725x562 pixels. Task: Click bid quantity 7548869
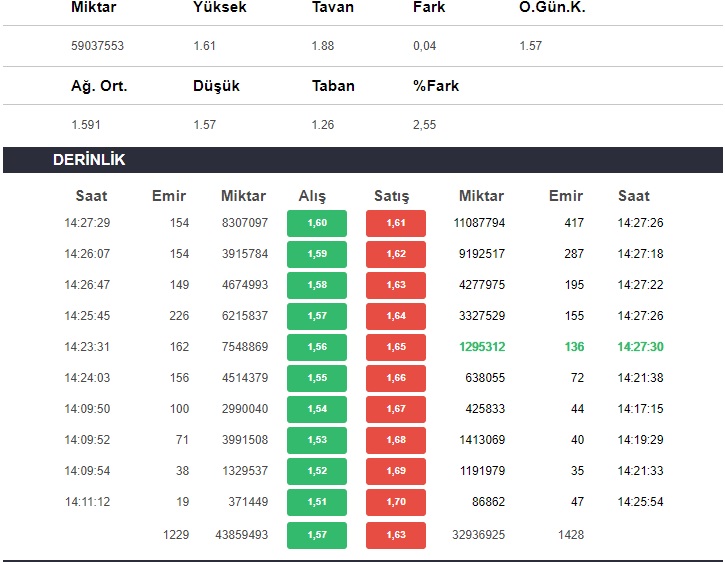pyautogui.click(x=245, y=347)
